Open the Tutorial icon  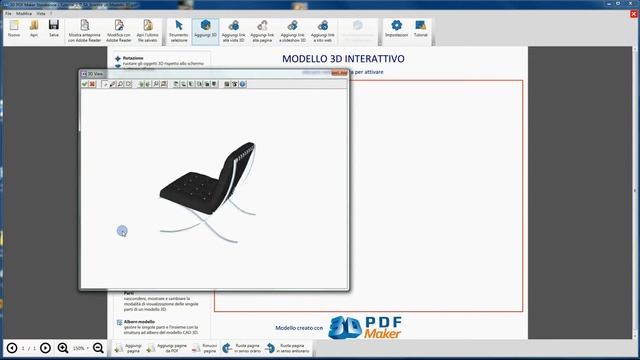420,29
